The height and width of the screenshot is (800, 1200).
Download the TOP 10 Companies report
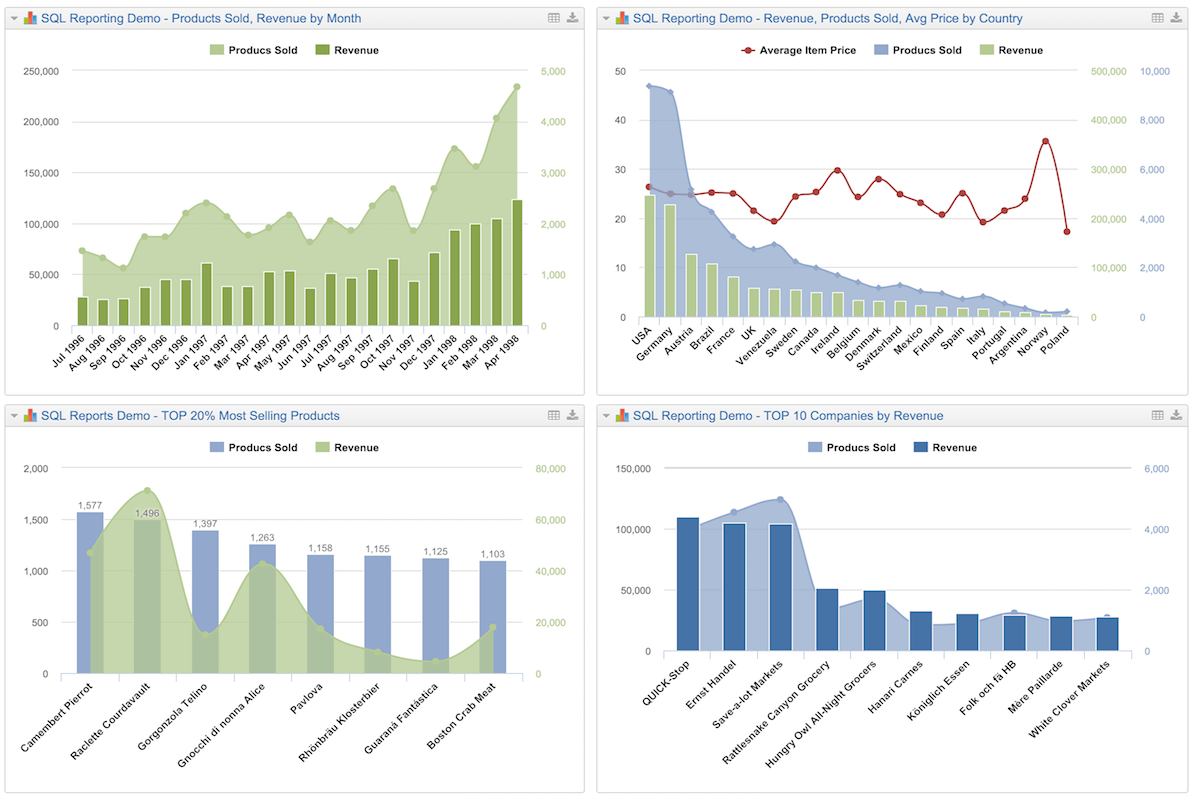1177,415
